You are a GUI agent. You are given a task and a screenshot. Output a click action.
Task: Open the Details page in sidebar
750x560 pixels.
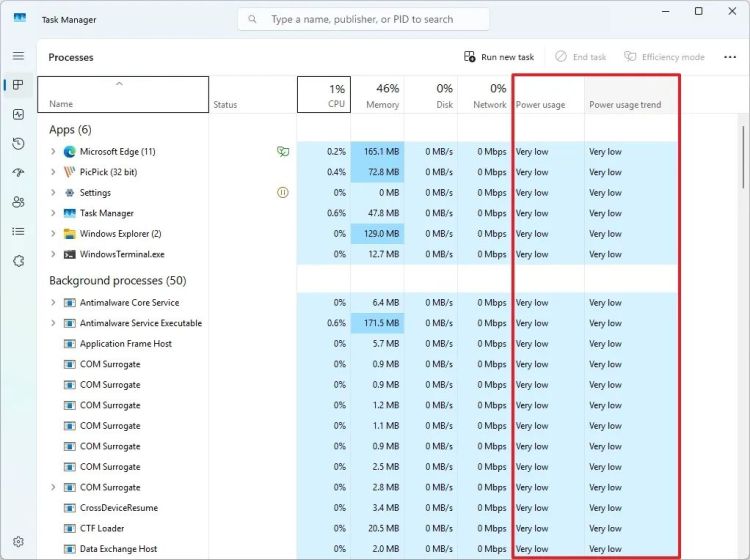click(18, 231)
